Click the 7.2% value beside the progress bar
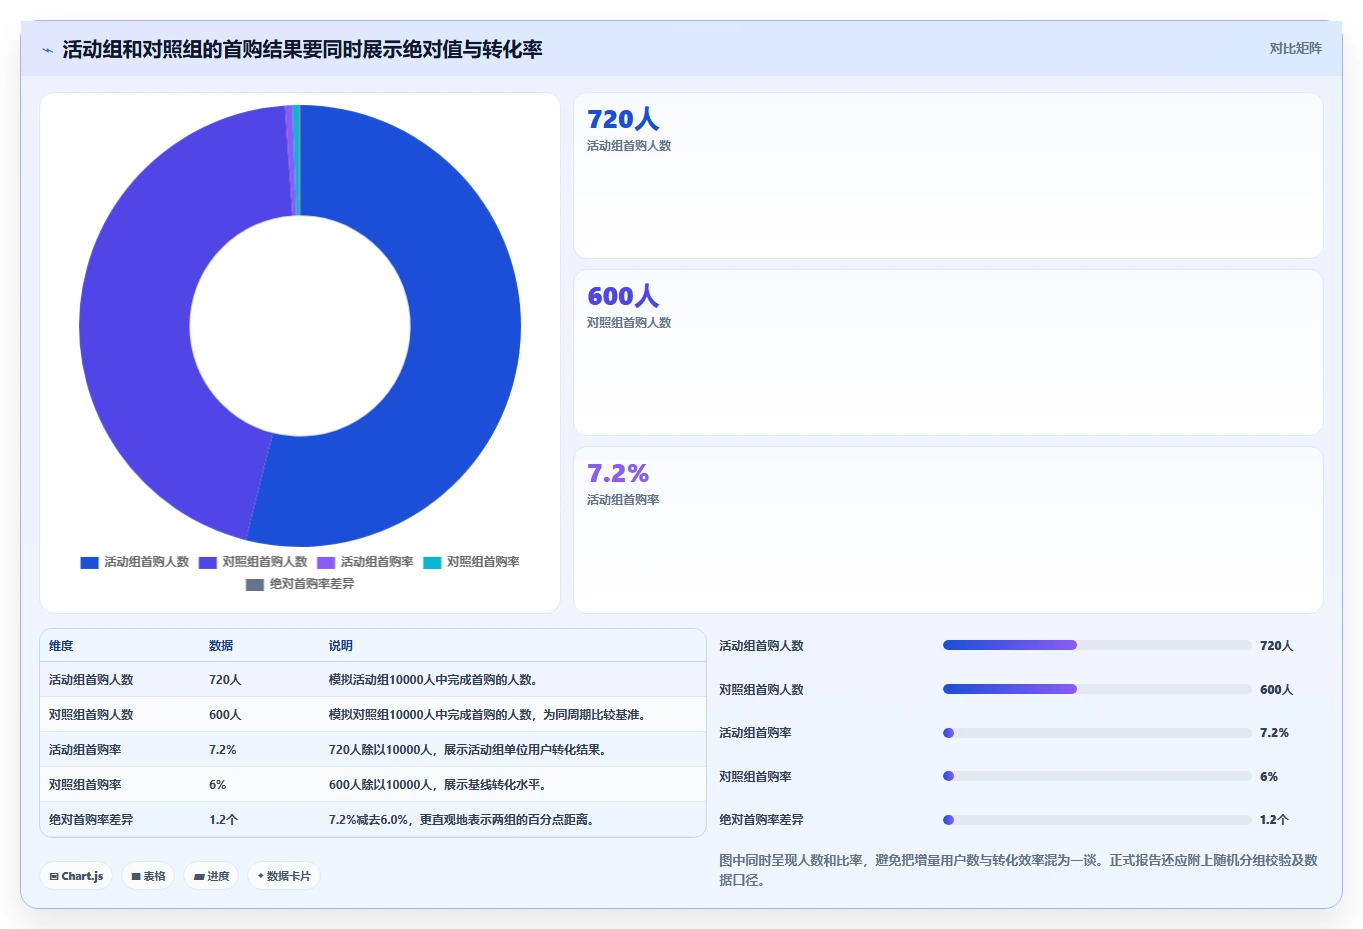The height and width of the screenshot is (929, 1363). [1274, 733]
